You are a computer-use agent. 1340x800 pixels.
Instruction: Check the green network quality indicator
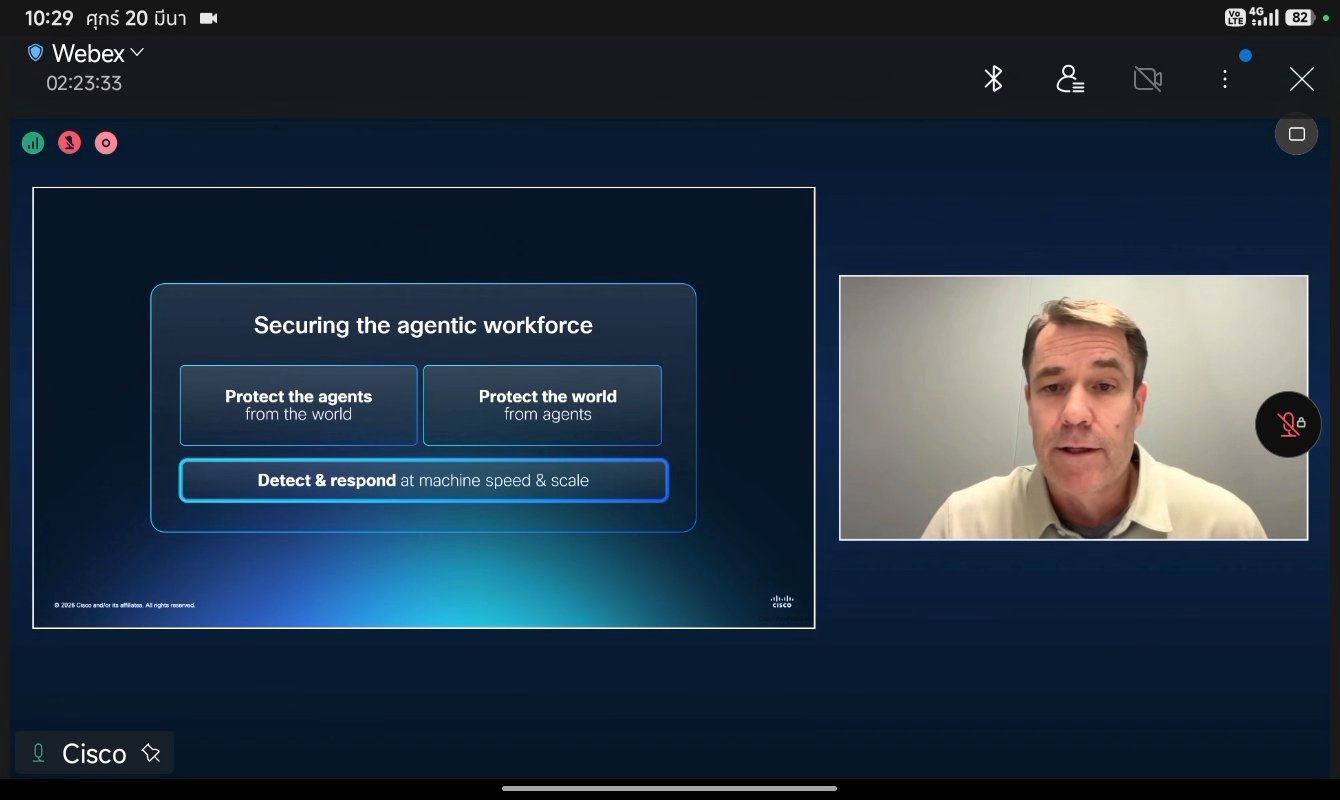(33, 143)
